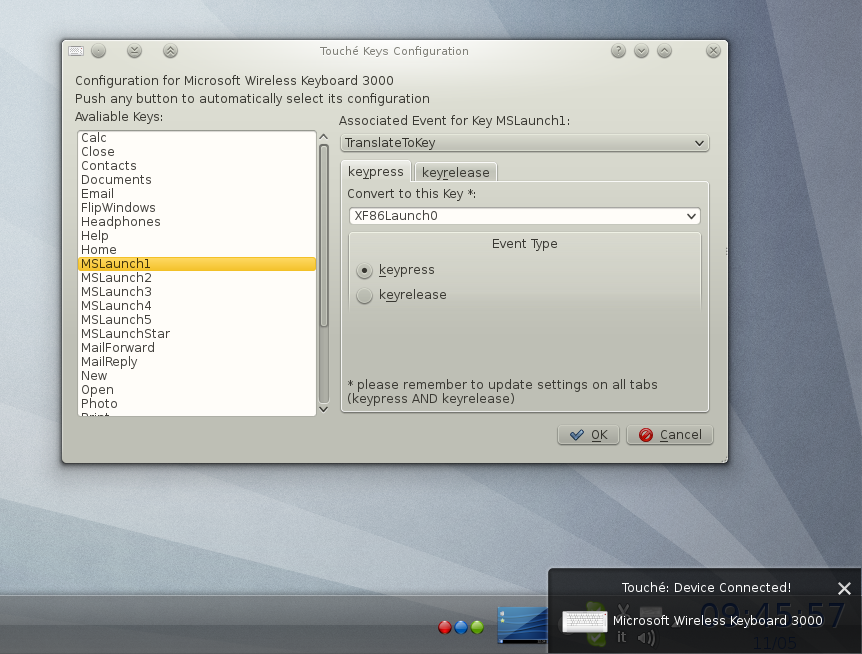862x654 pixels.
Task: Dismiss the Touché Device Connected notification
Action: pyautogui.click(x=844, y=589)
